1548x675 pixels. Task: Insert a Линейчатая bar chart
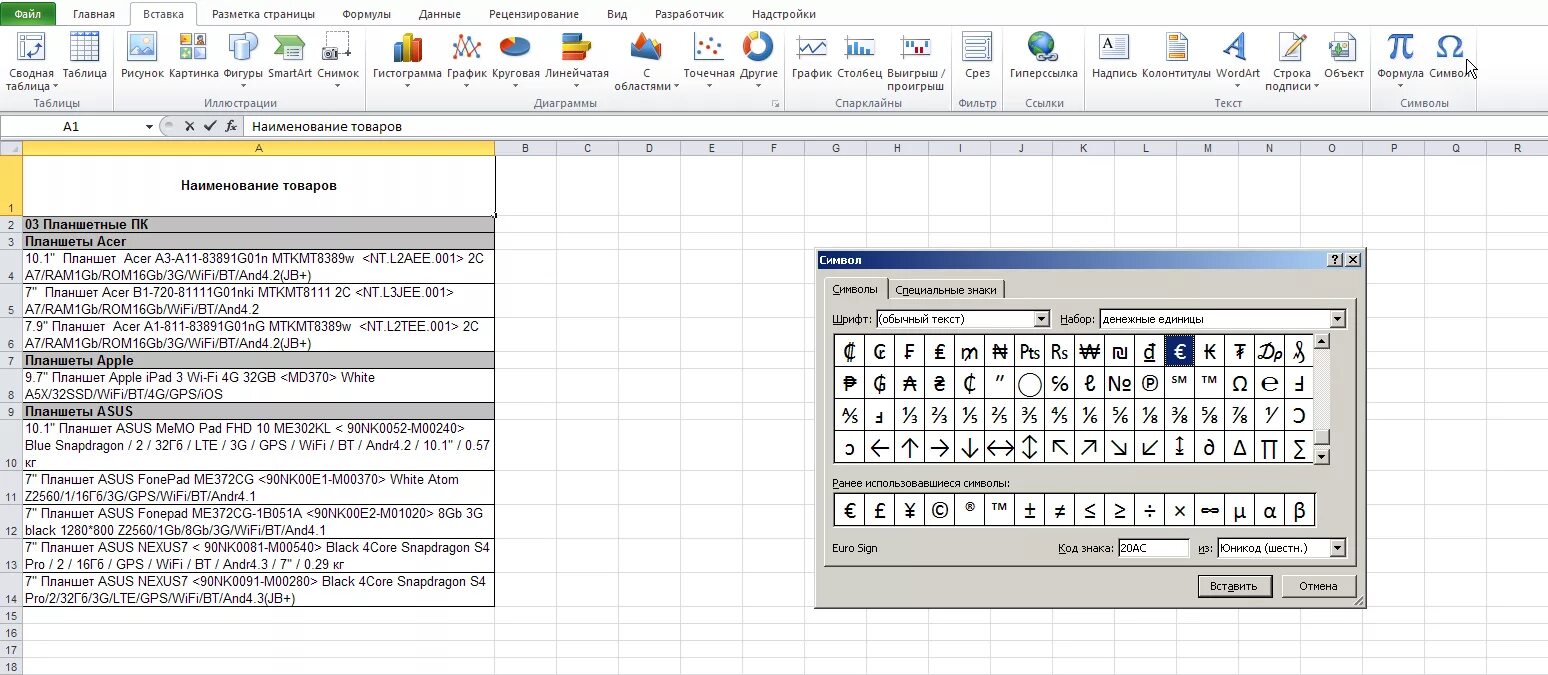[576, 60]
